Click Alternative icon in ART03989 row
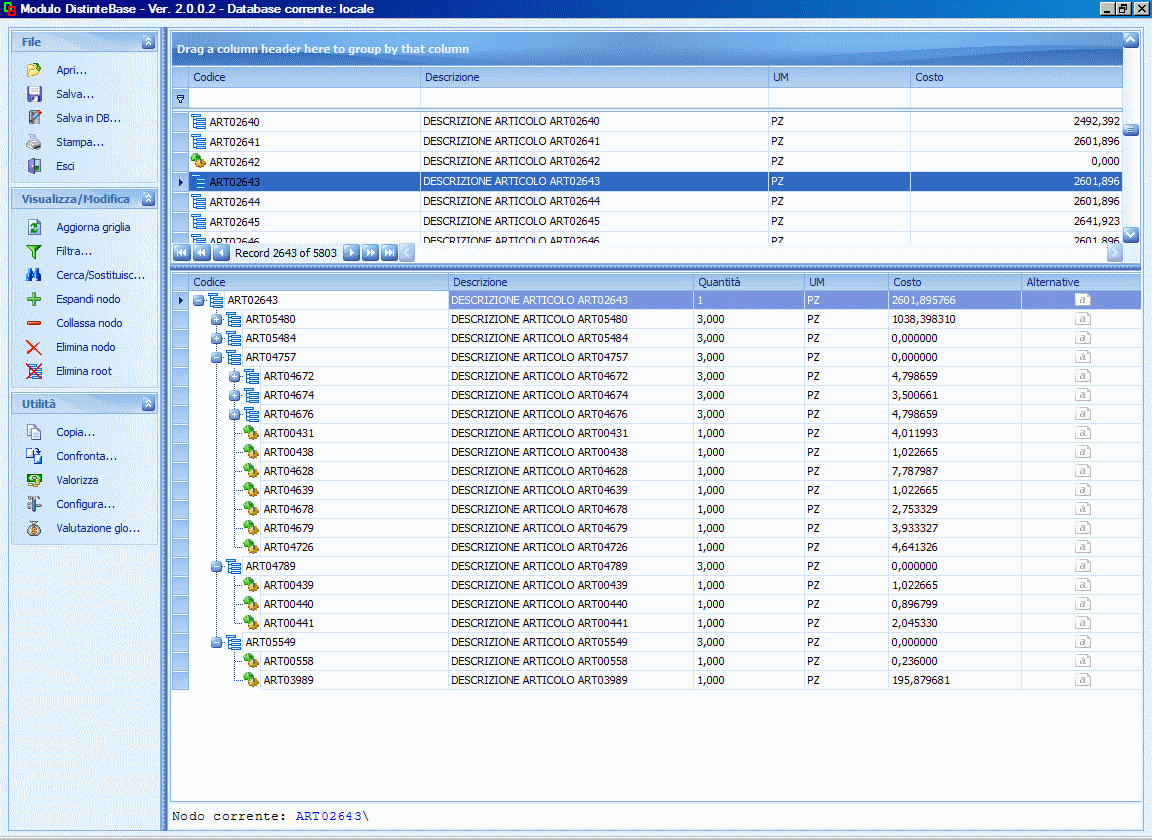Viewport: 1152px width, 840px height. 1082,680
